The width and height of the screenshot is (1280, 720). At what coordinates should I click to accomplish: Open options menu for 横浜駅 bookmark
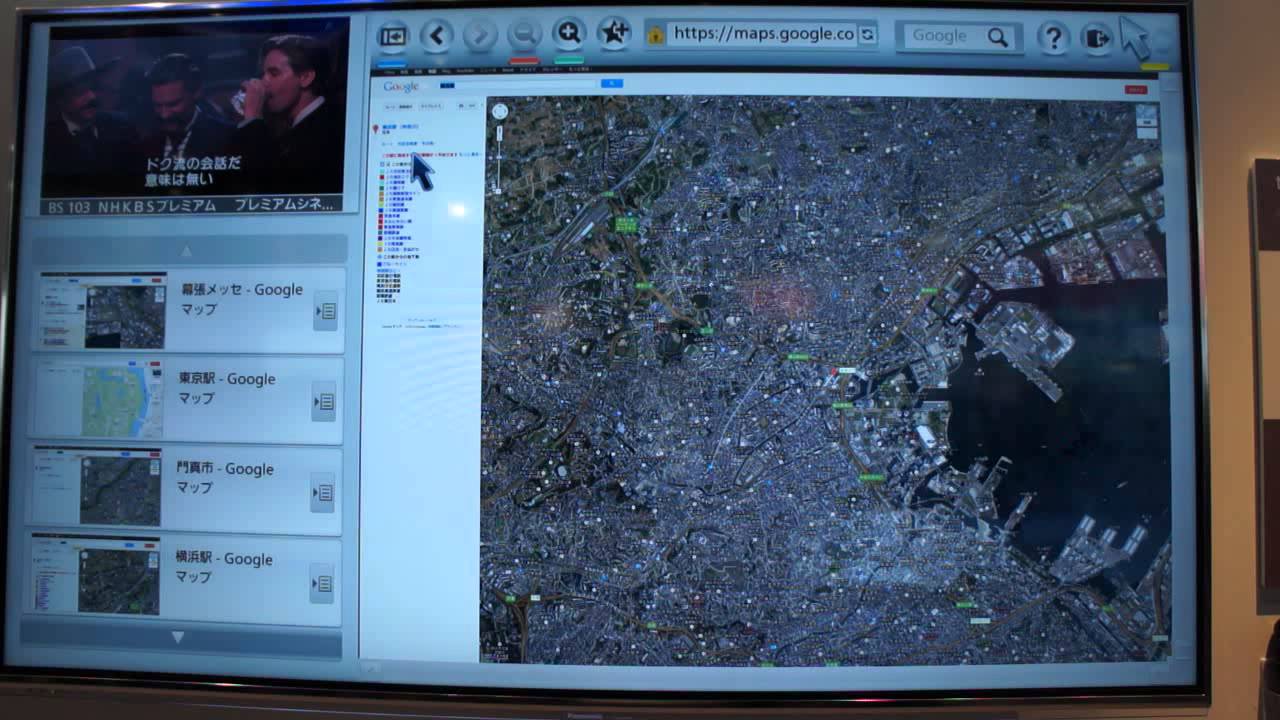click(x=322, y=583)
